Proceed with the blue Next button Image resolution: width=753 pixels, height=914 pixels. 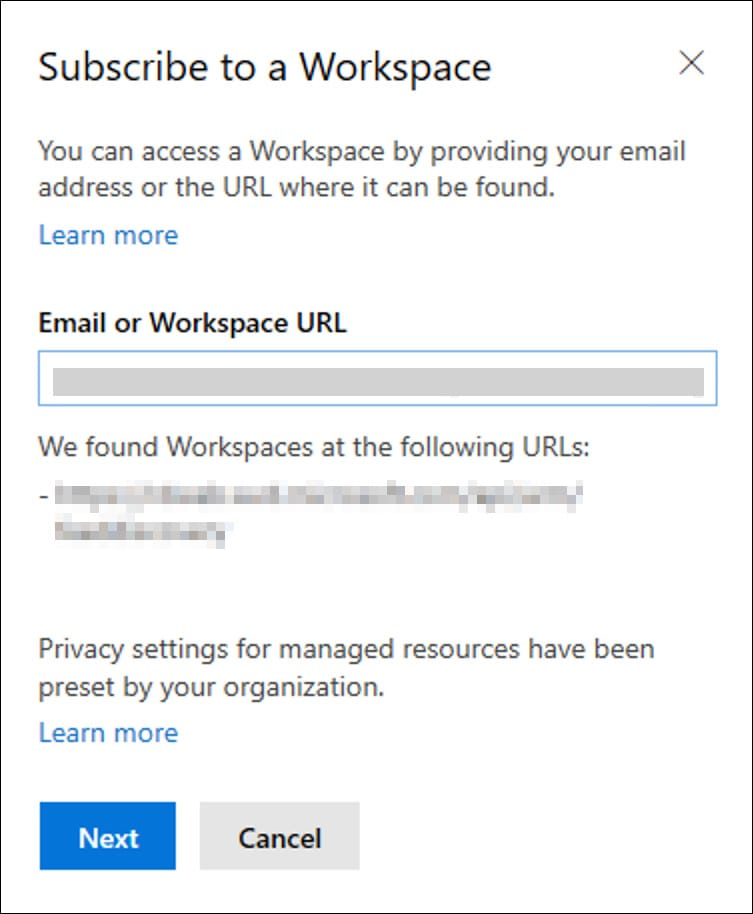(108, 836)
